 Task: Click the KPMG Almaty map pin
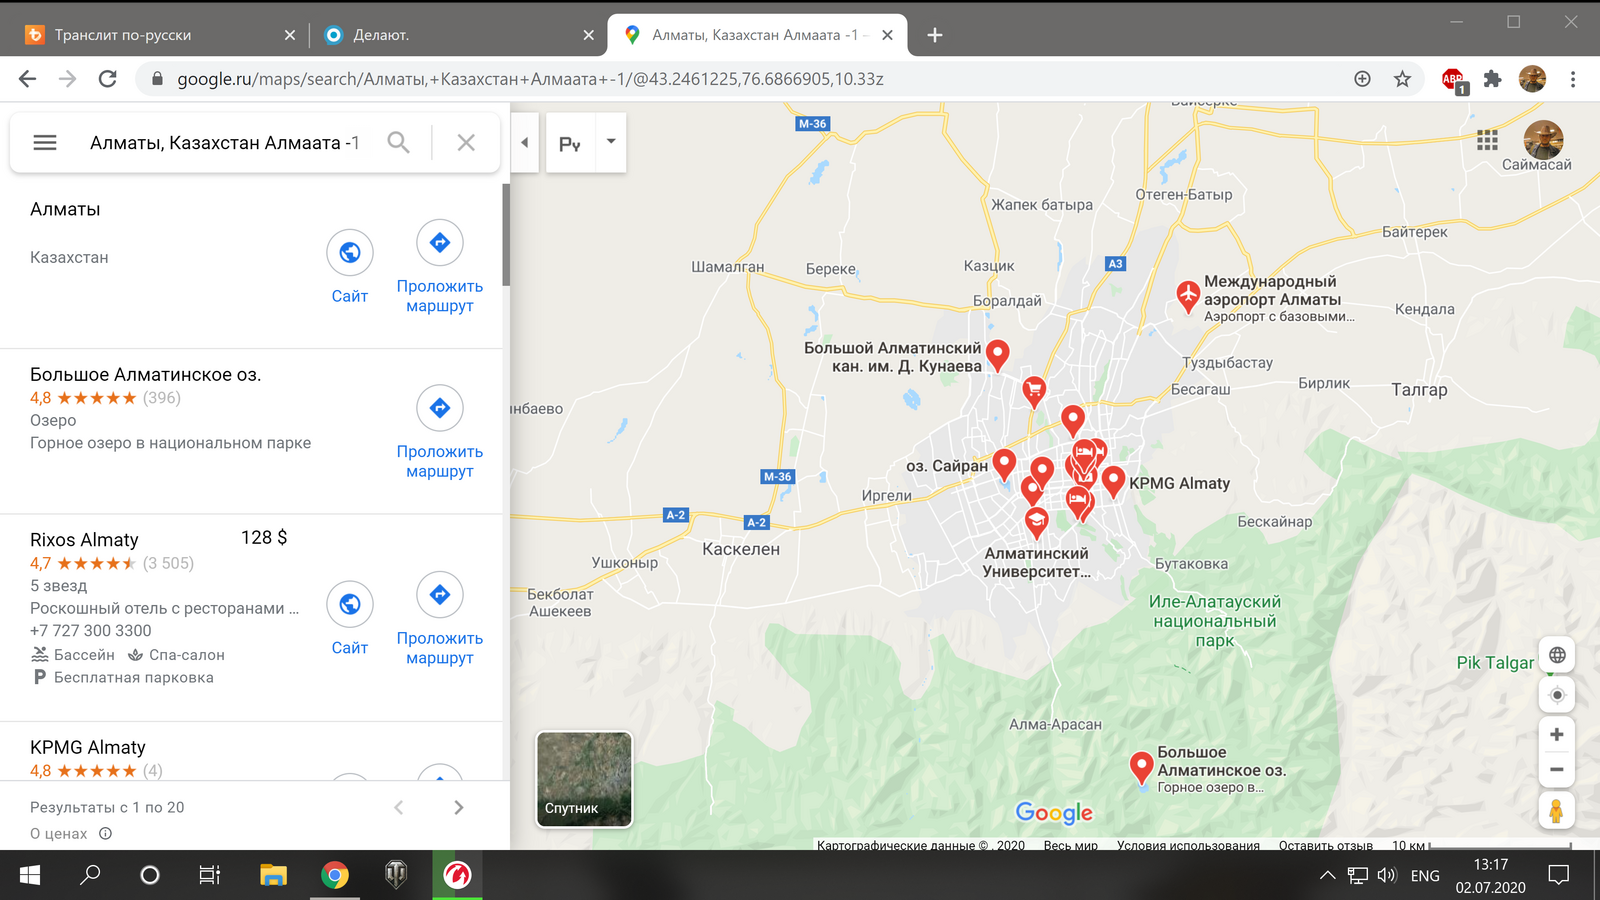(1113, 481)
